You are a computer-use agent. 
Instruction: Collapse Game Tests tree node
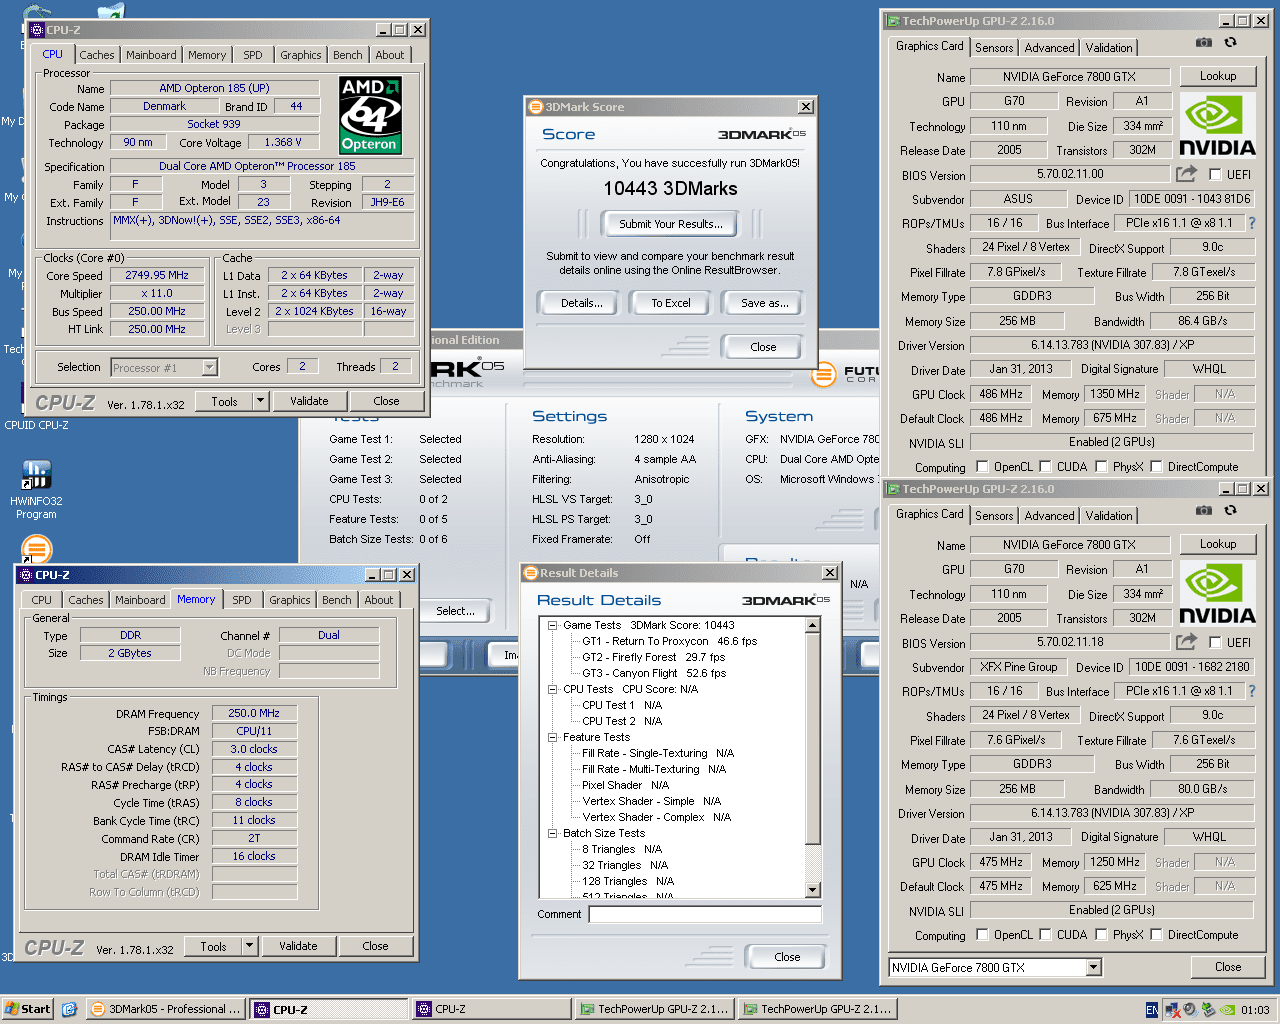[x=552, y=625]
